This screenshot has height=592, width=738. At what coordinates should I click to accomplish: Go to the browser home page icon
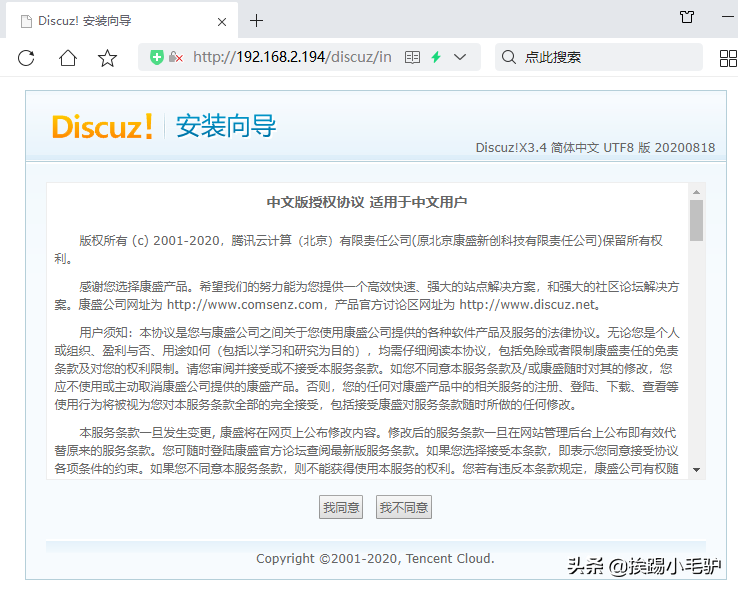point(68,58)
